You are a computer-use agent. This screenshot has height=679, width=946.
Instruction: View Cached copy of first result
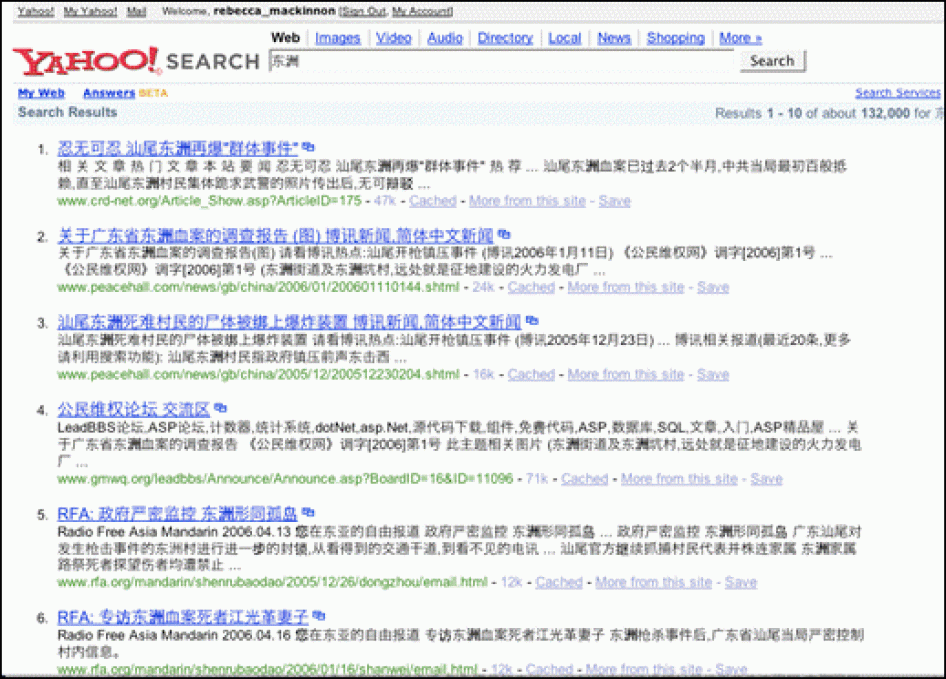(x=432, y=201)
